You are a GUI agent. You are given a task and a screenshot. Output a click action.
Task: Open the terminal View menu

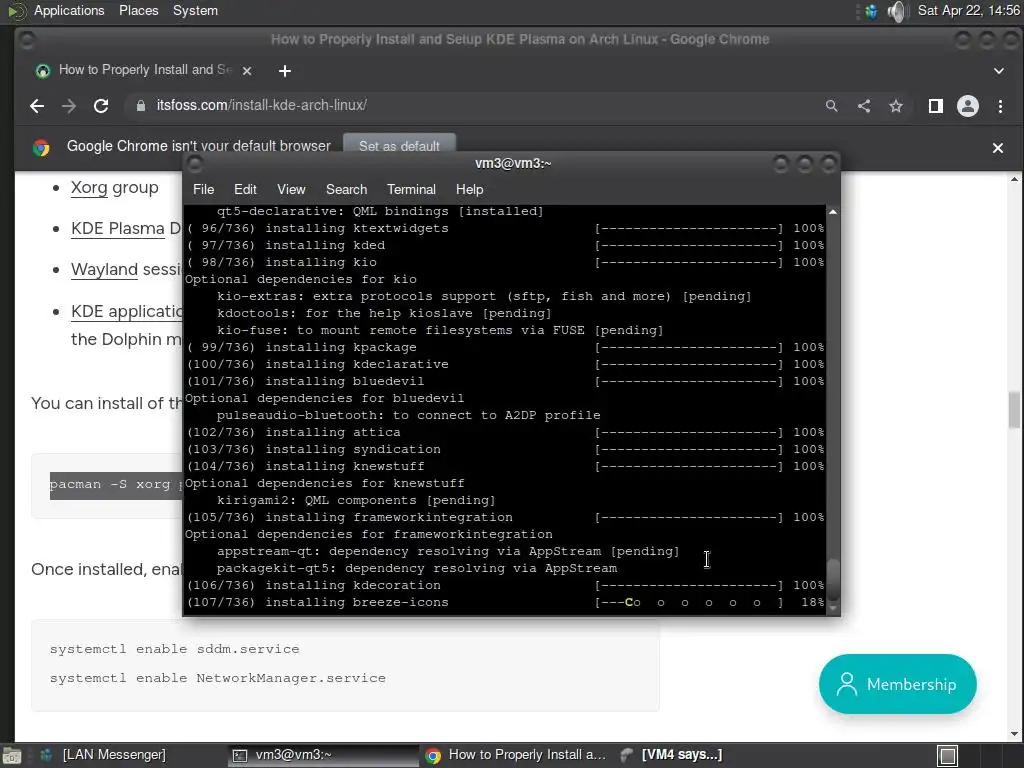[291, 189]
